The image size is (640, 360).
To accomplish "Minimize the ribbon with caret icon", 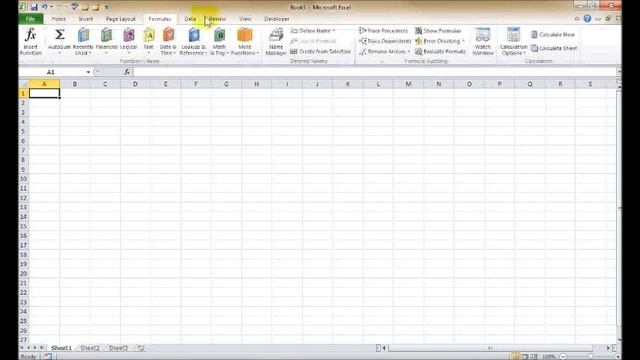I will [577, 19].
